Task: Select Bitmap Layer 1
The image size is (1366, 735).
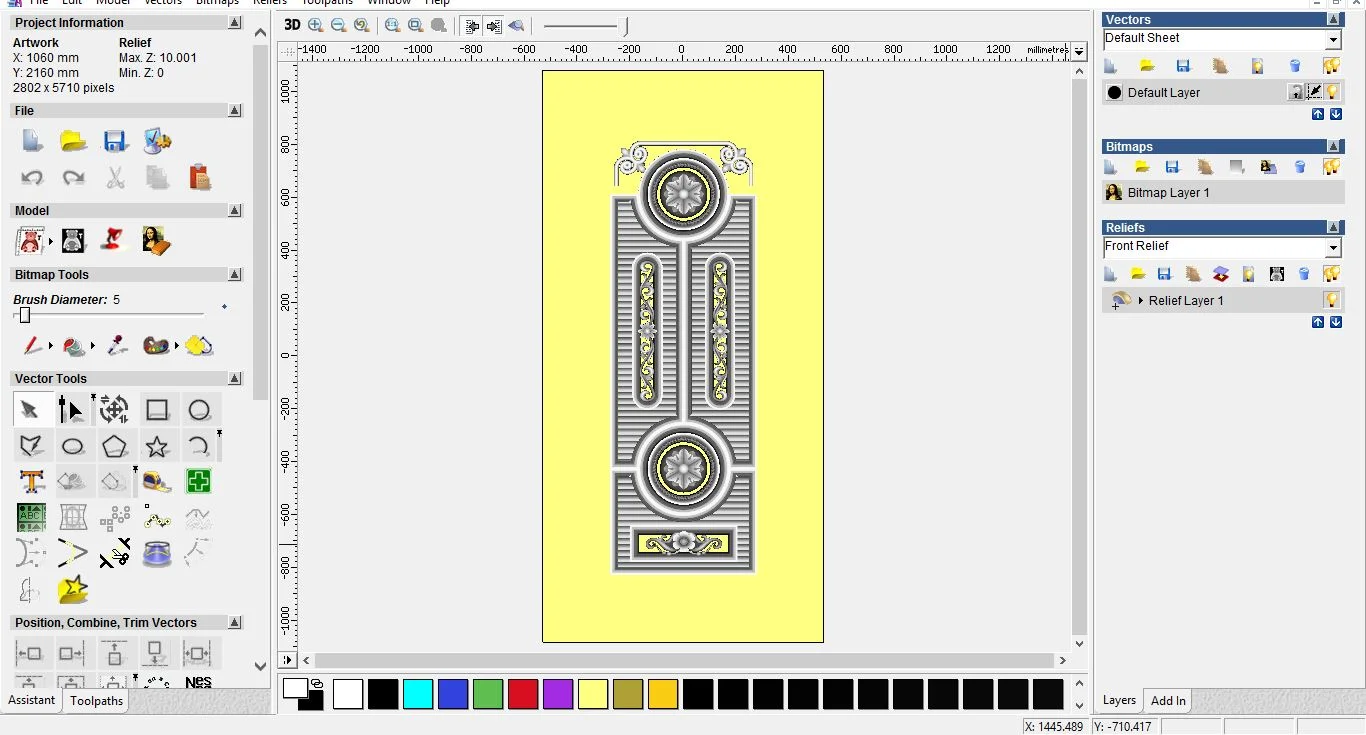Action: click(x=1168, y=193)
